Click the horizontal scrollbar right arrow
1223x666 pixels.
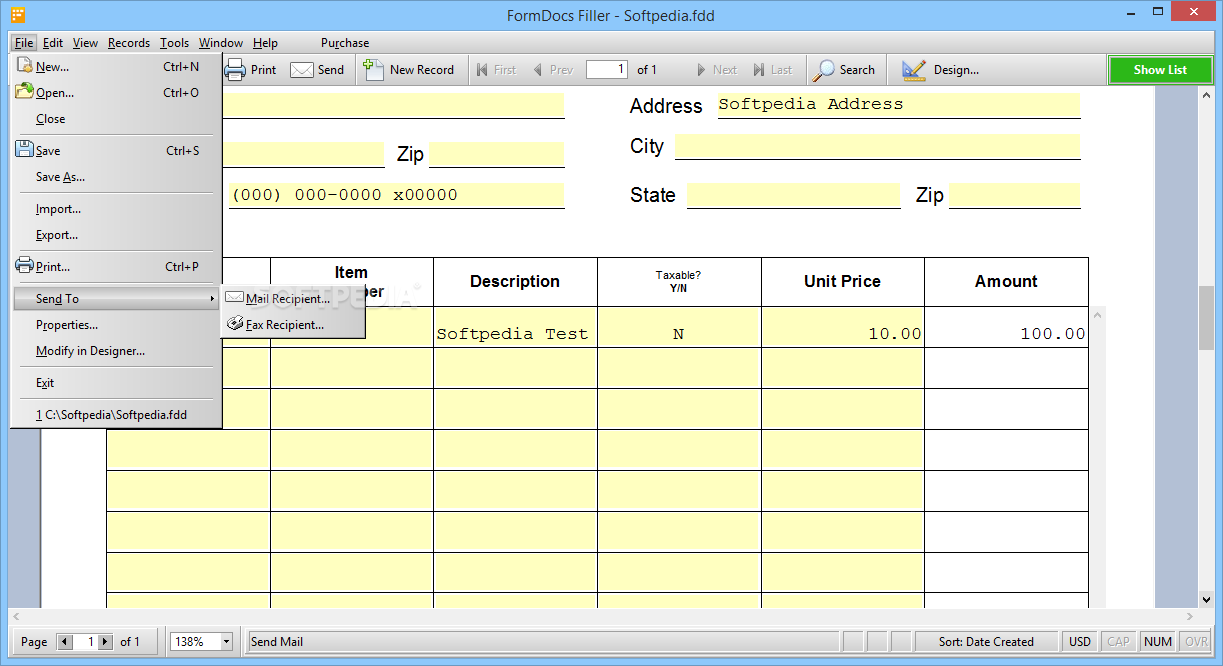pyautogui.click(x=1189, y=617)
